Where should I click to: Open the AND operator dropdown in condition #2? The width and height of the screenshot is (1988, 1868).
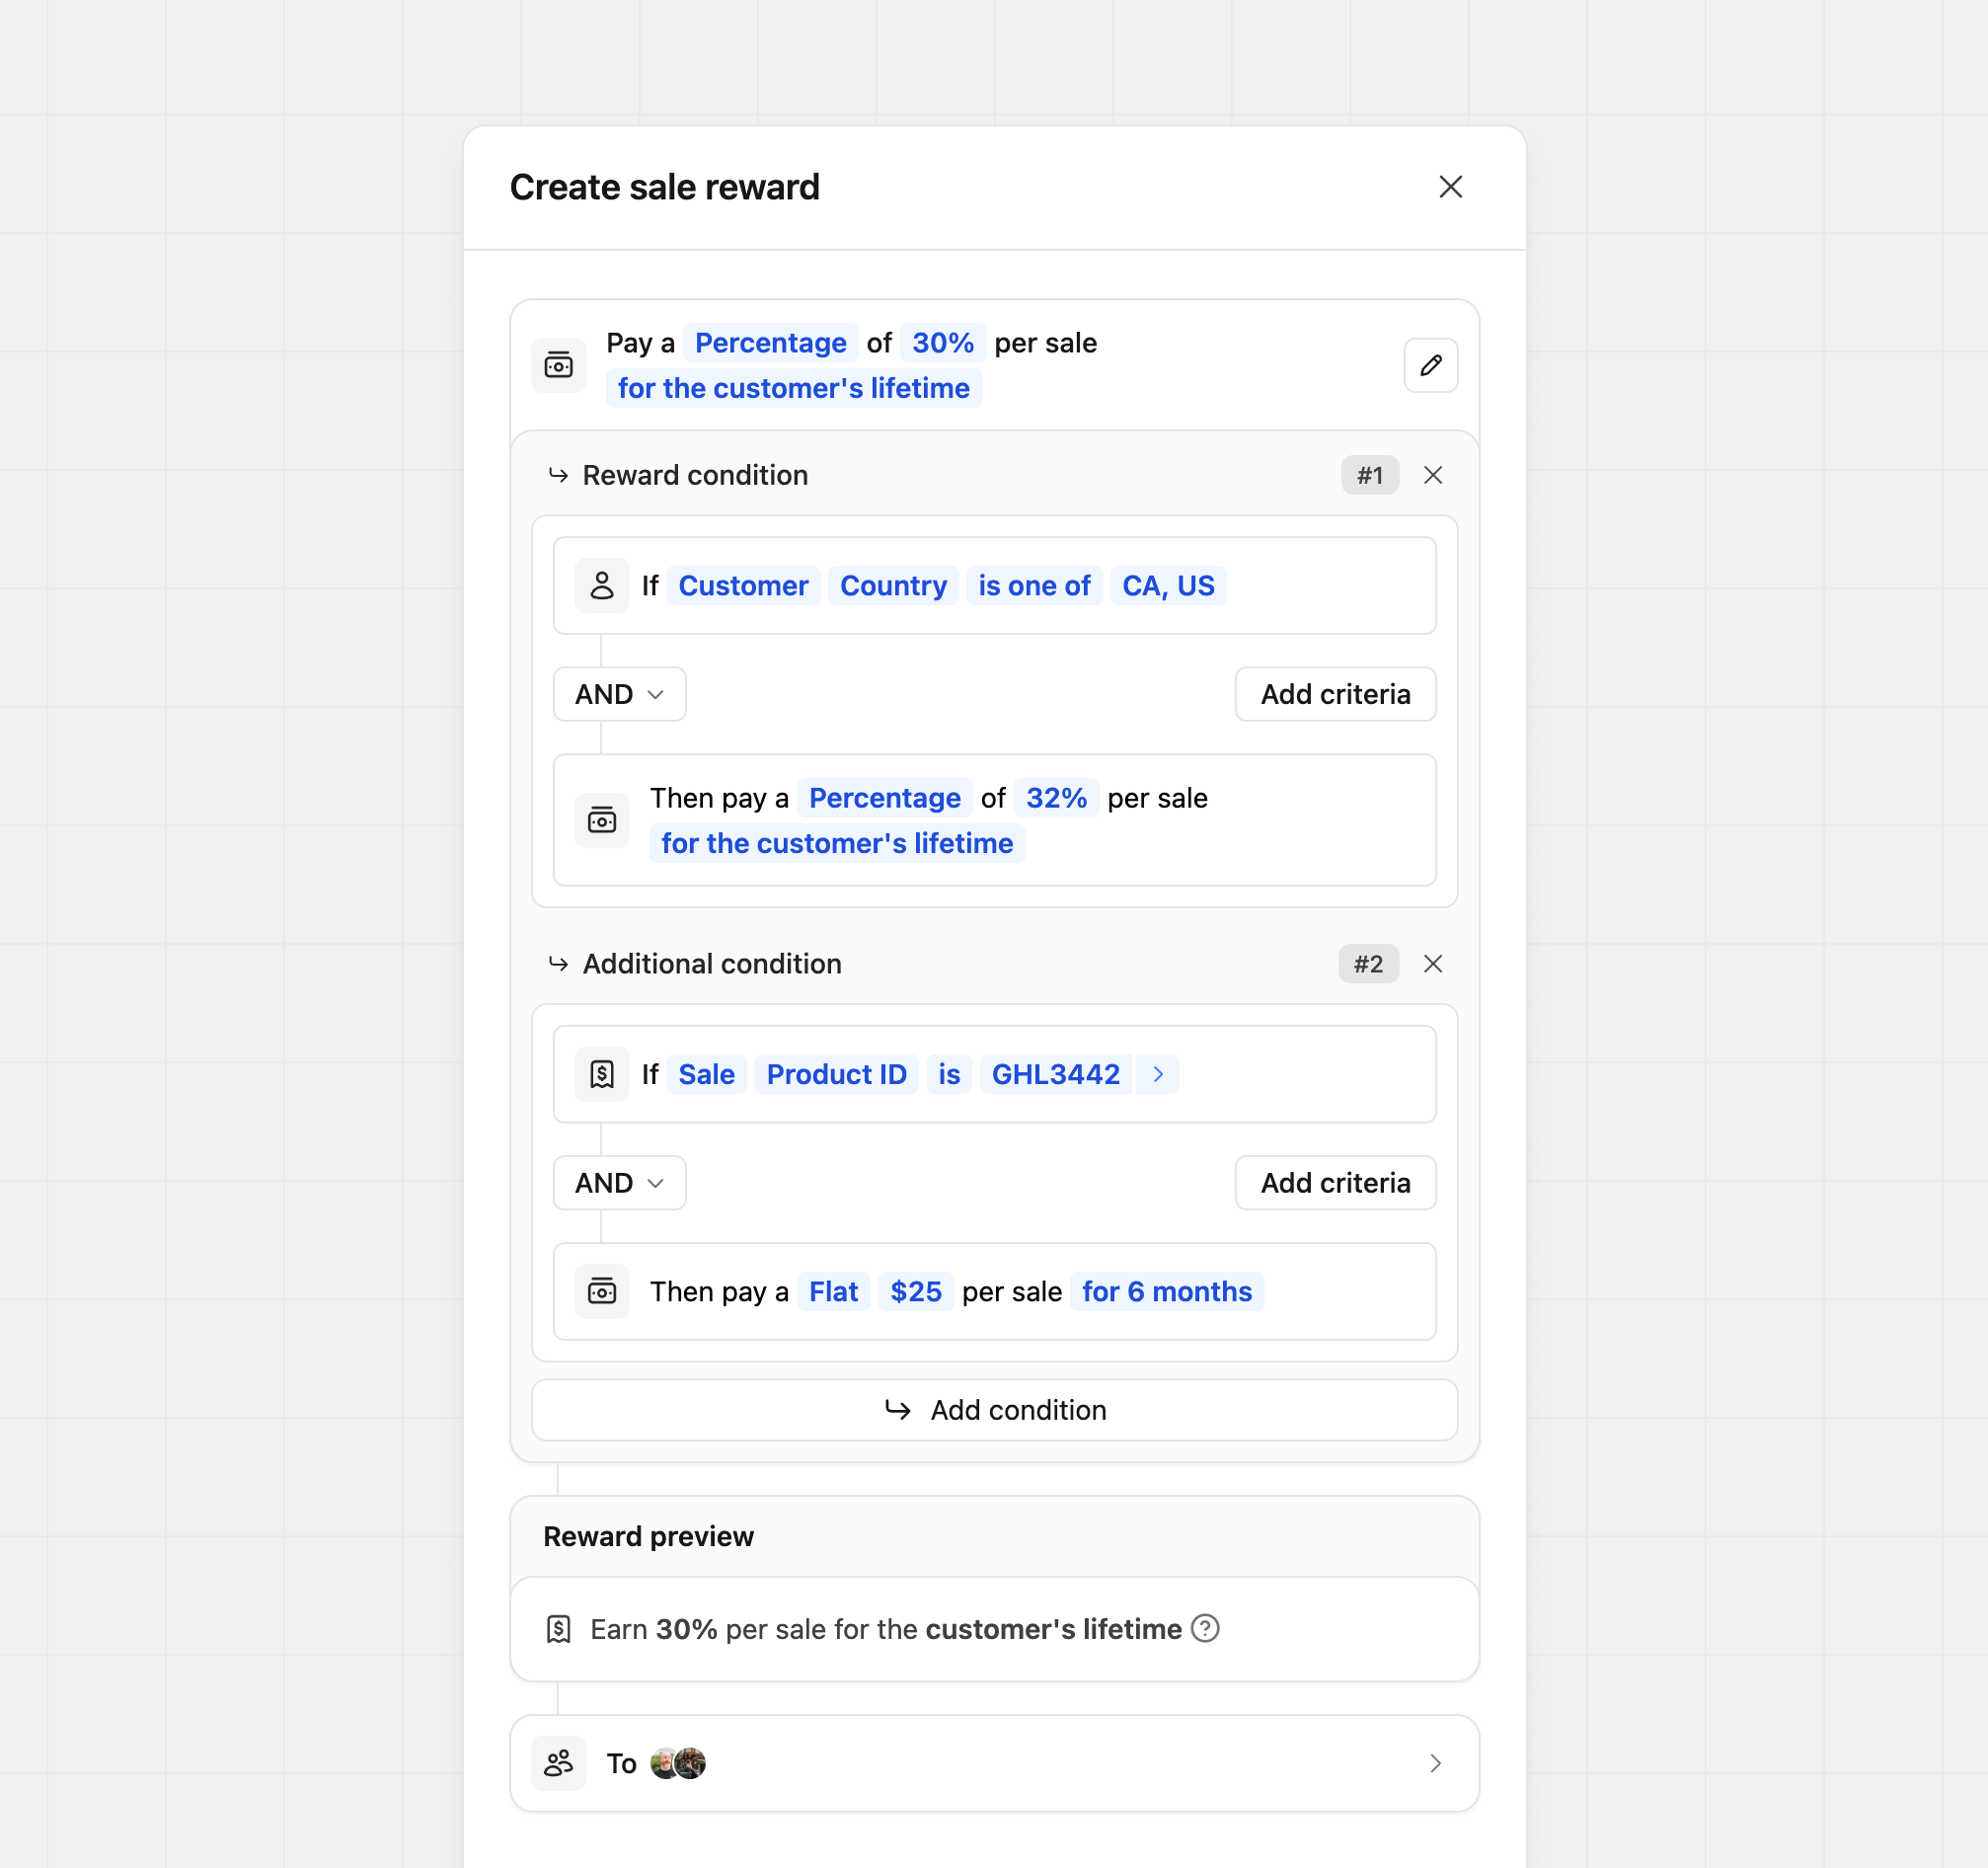pos(618,1182)
